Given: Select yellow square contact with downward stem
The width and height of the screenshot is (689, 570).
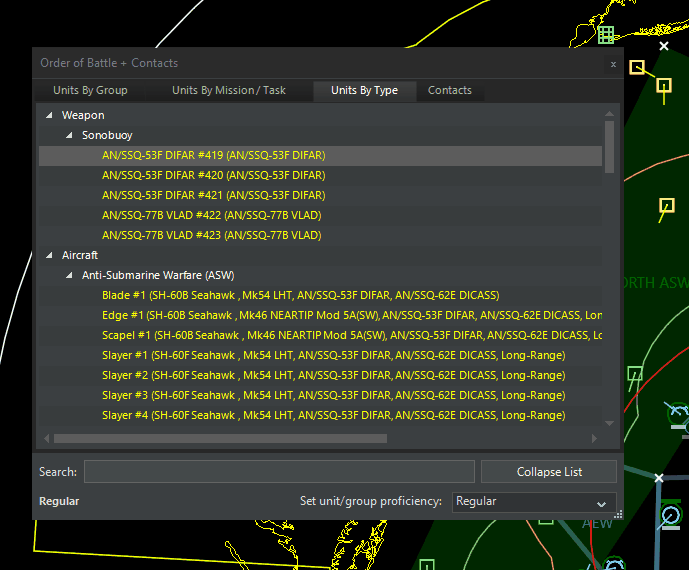Looking at the screenshot, I should point(664,86).
